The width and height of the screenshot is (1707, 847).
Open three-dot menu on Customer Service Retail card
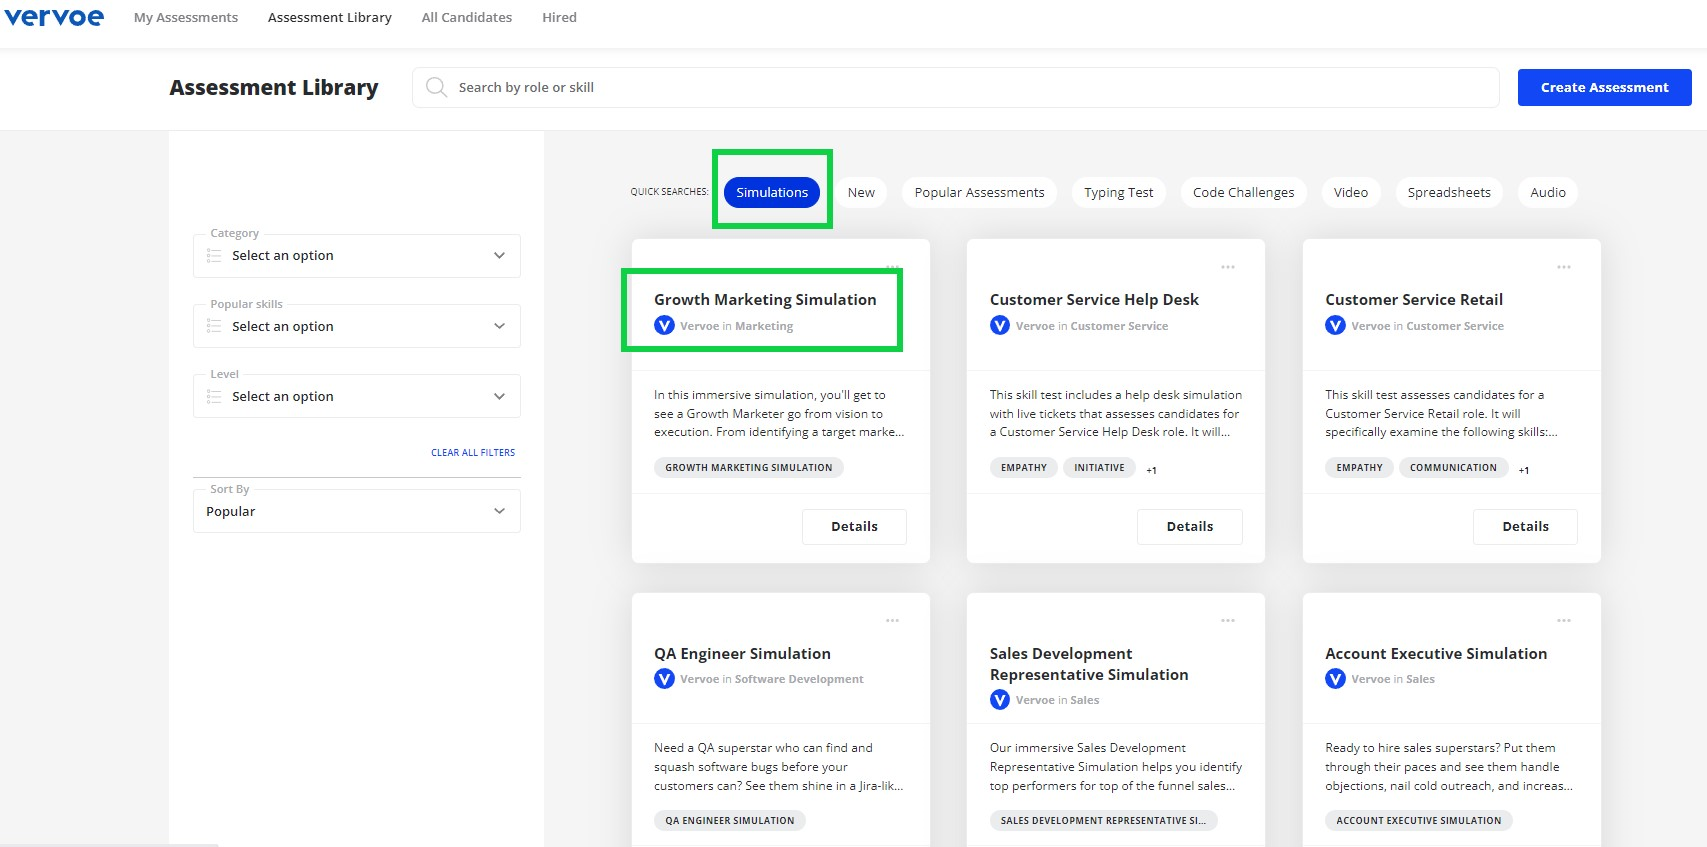[x=1564, y=267]
